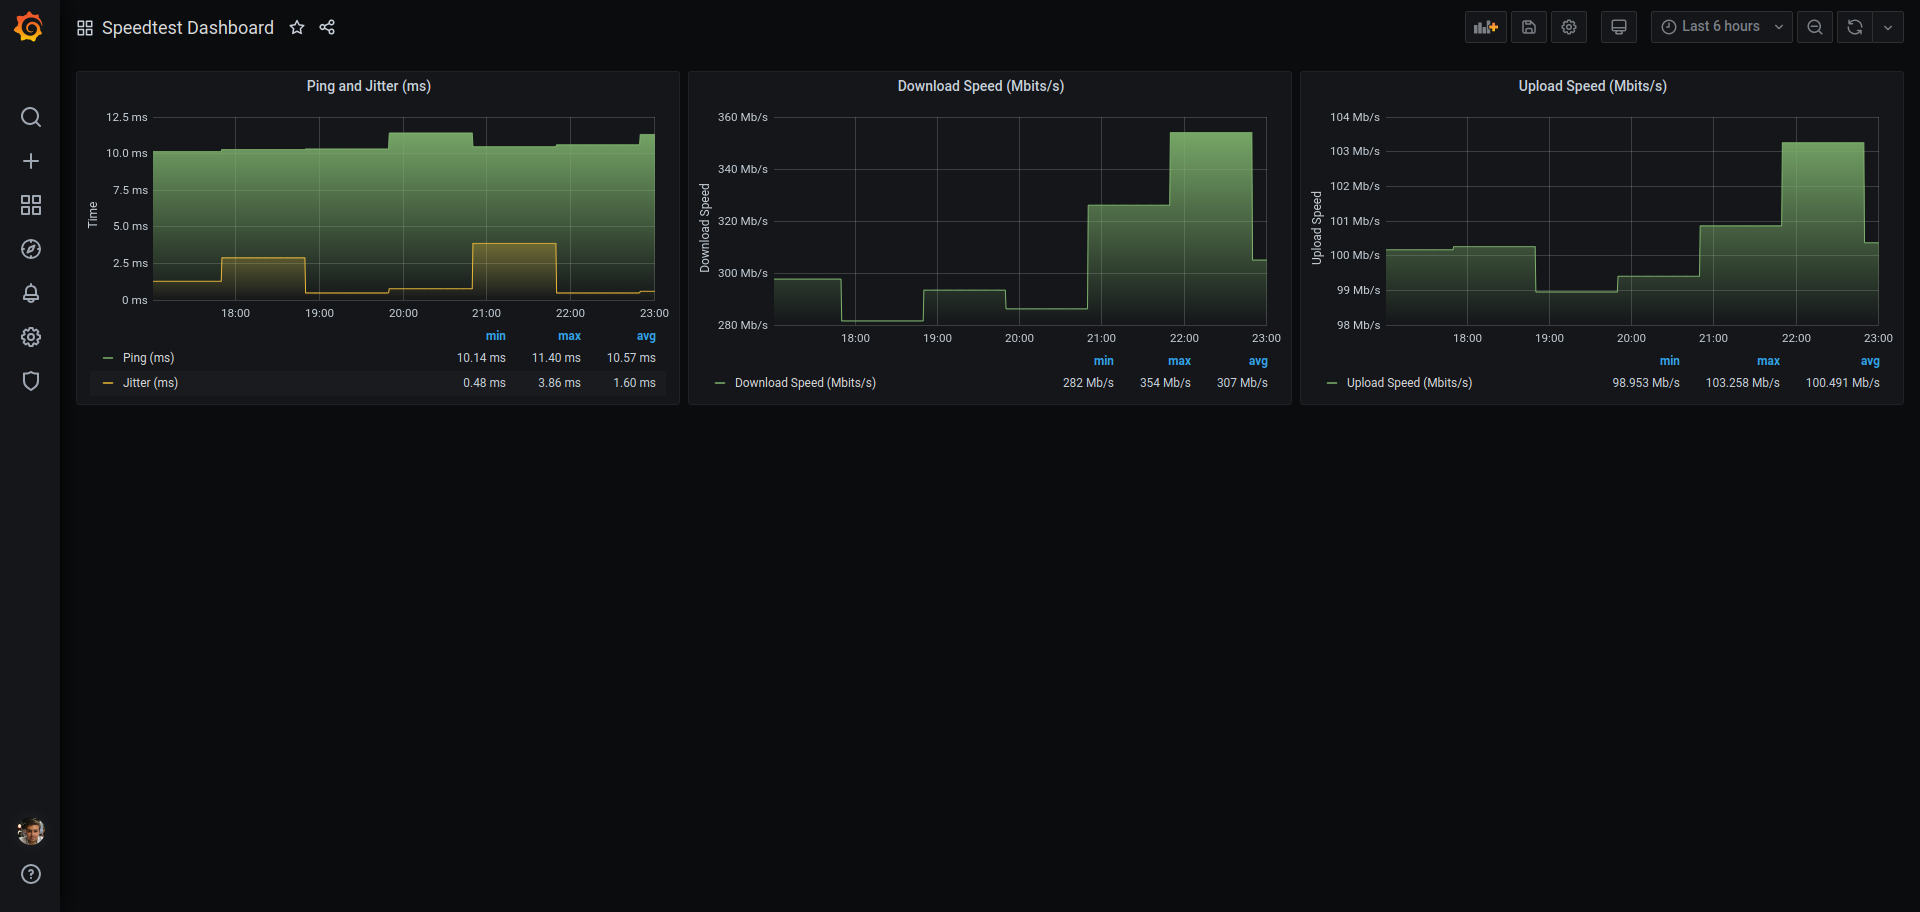Open dashboard settings gear in top toolbar
This screenshot has width=1920, height=912.
click(1569, 27)
